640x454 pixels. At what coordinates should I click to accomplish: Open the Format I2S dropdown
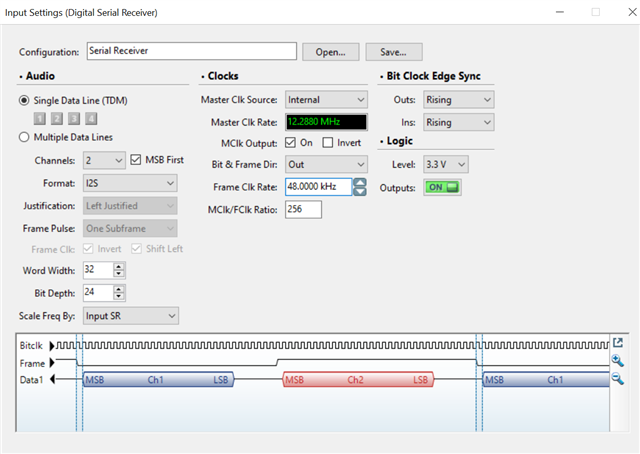pos(130,183)
